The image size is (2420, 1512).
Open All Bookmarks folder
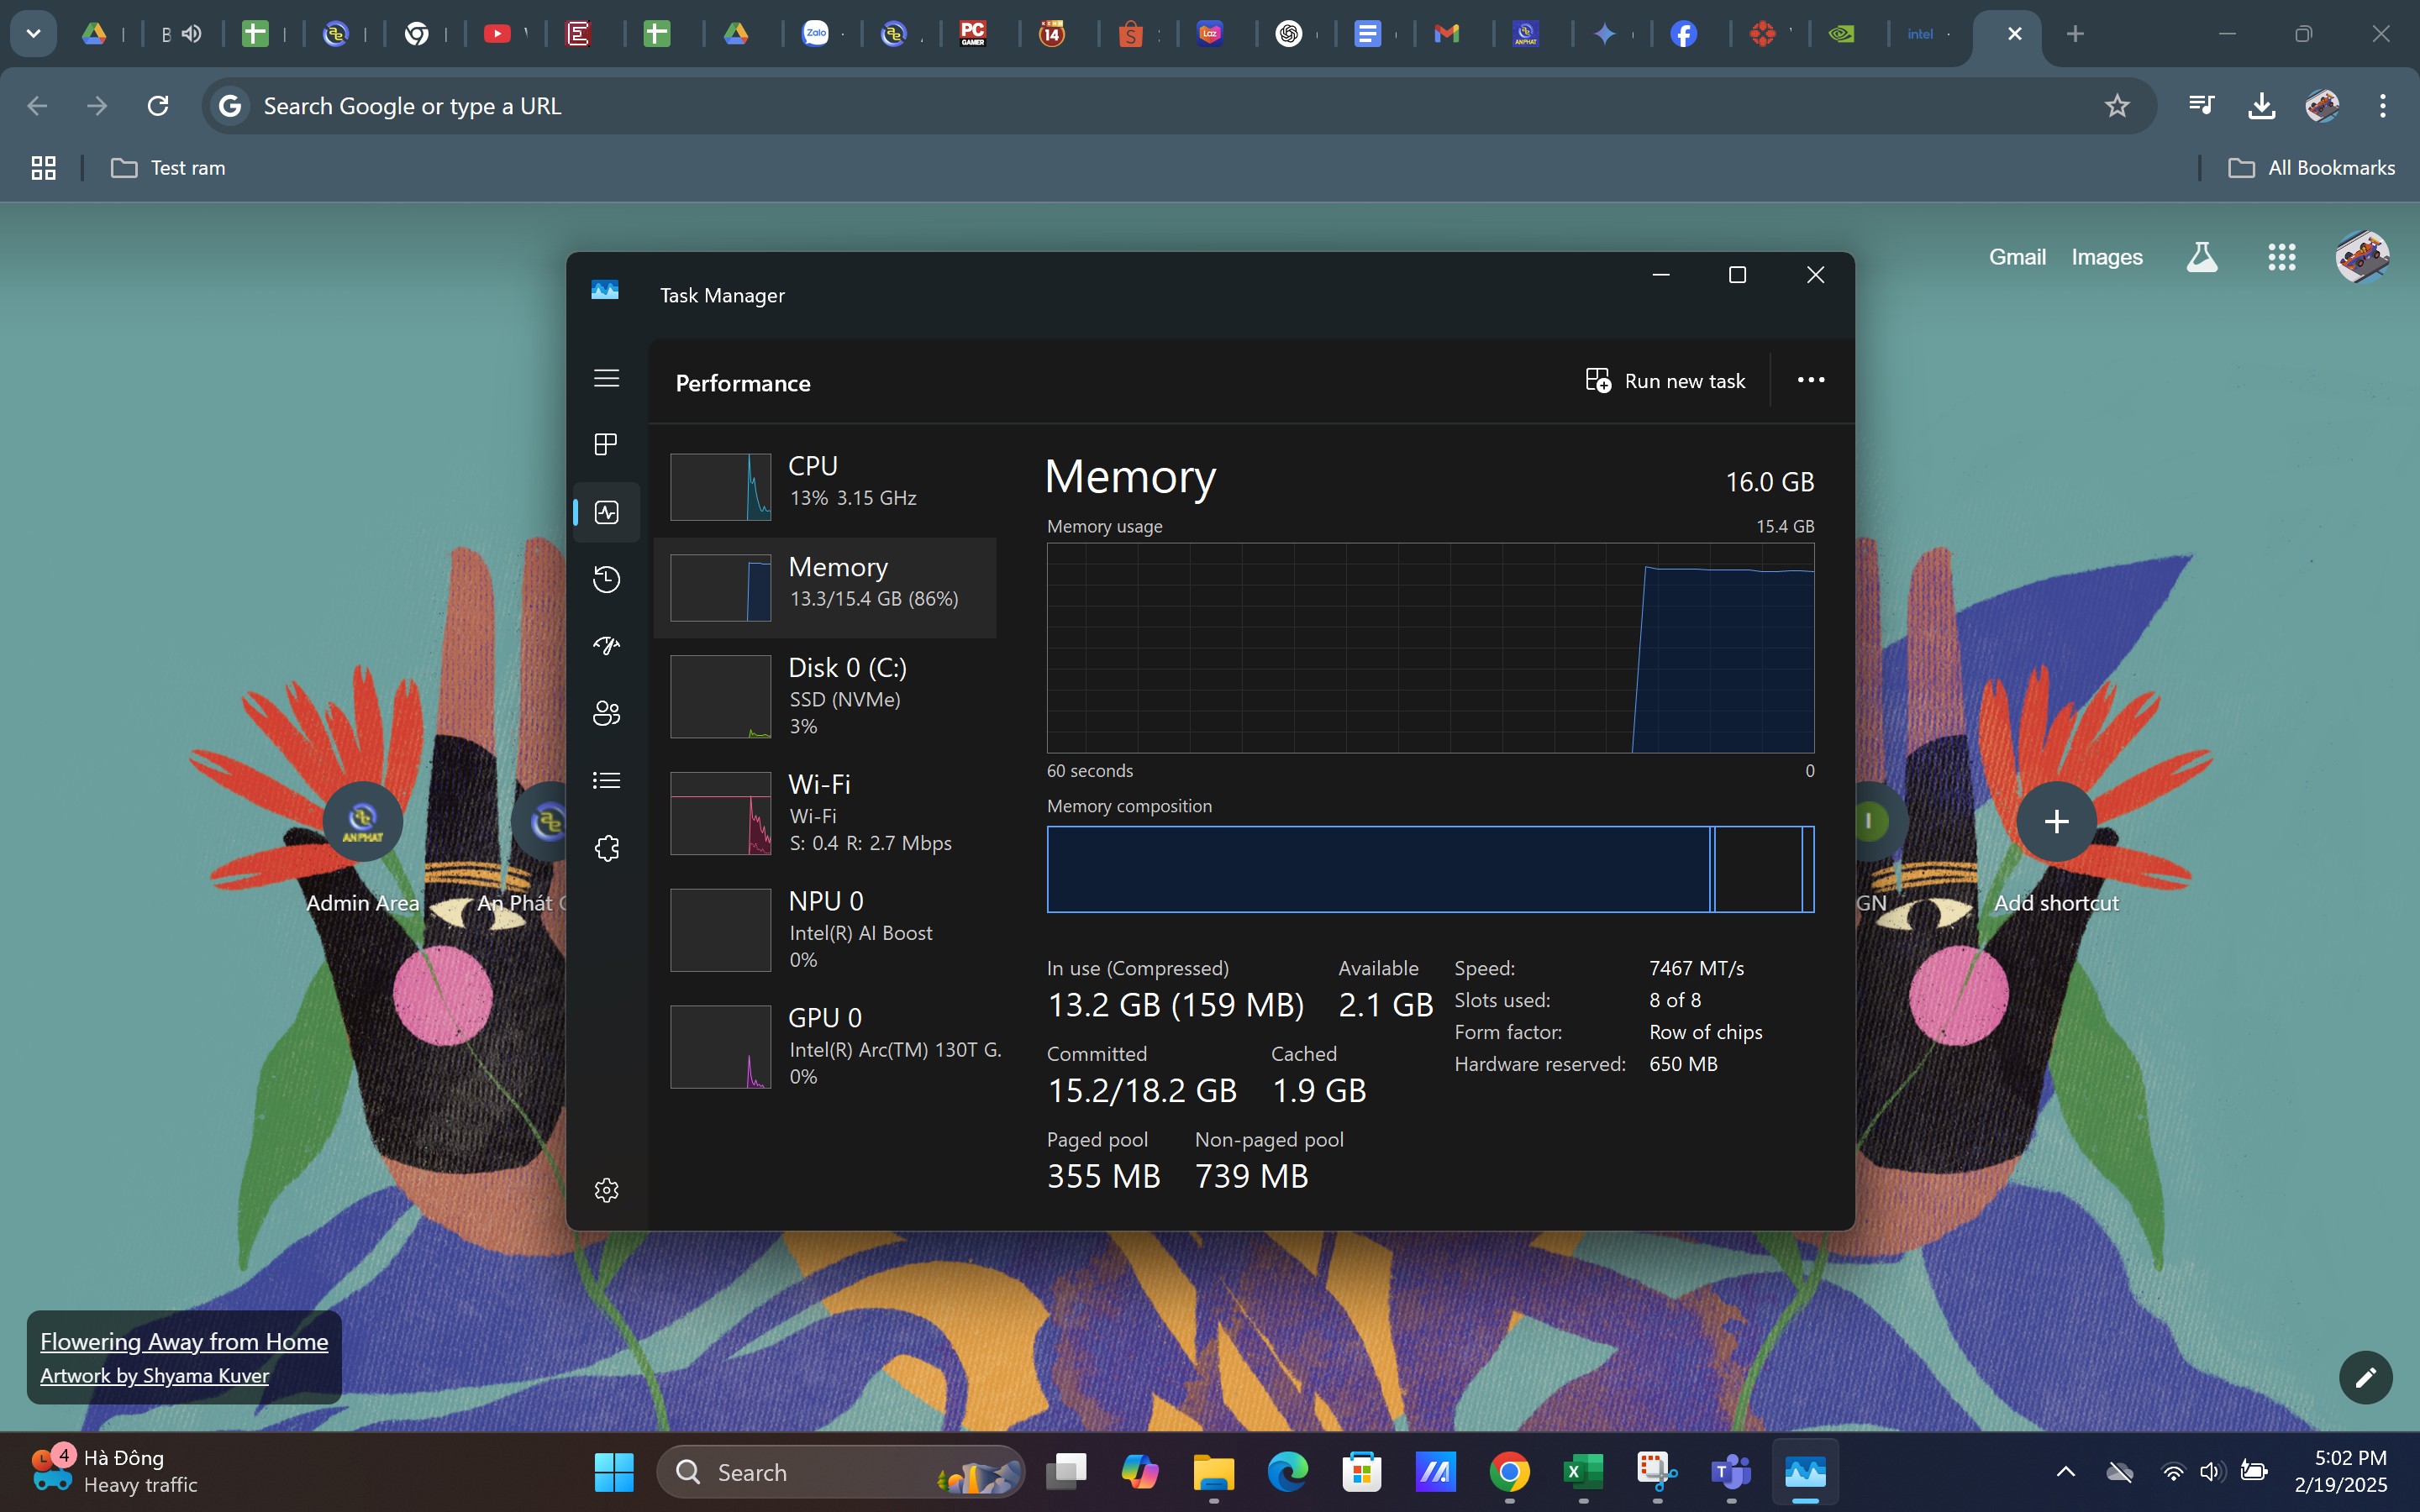click(x=2311, y=168)
